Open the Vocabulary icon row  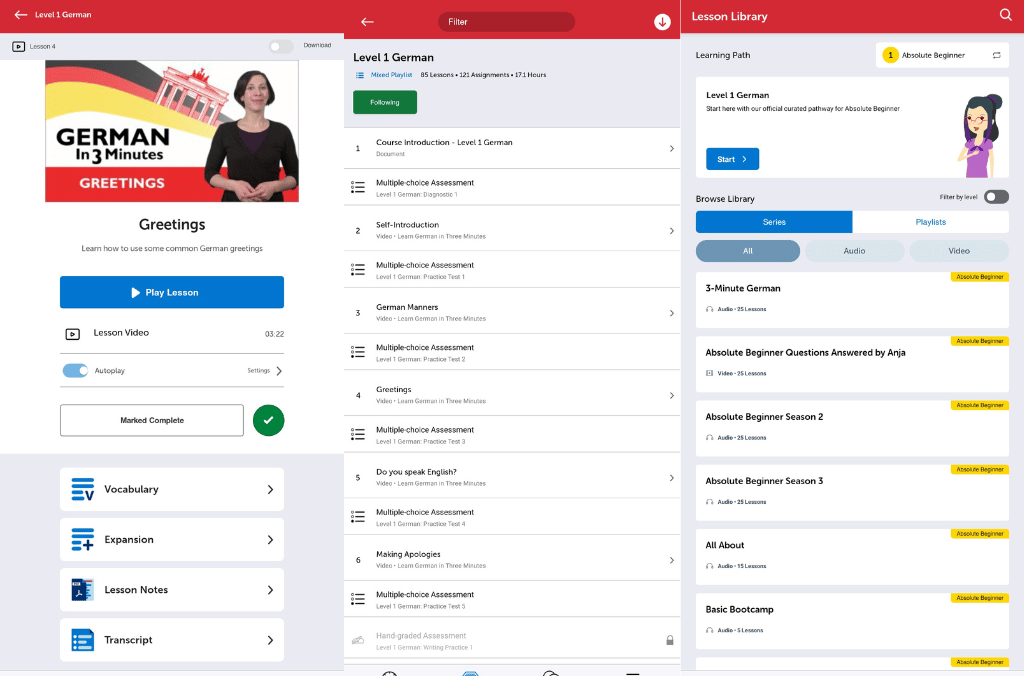coord(83,490)
